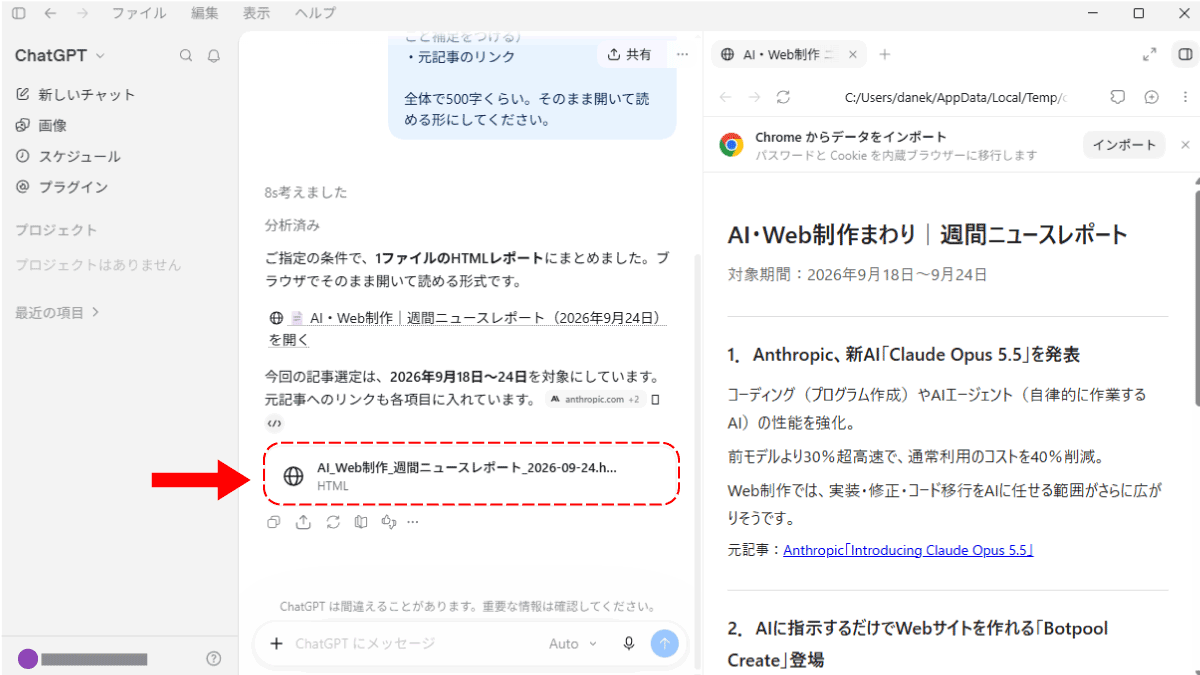Open Anthropic Introducing Claude Opus 5.5 link
The height and width of the screenshot is (675, 1200).
908,550
